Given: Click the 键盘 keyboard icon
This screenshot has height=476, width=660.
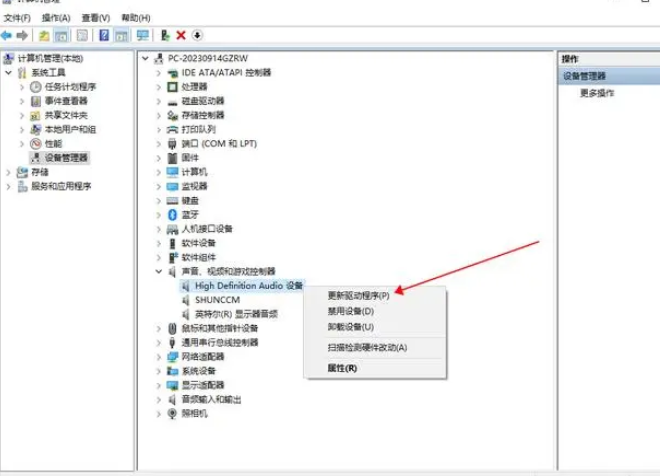Looking at the screenshot, I should point(173,201).
